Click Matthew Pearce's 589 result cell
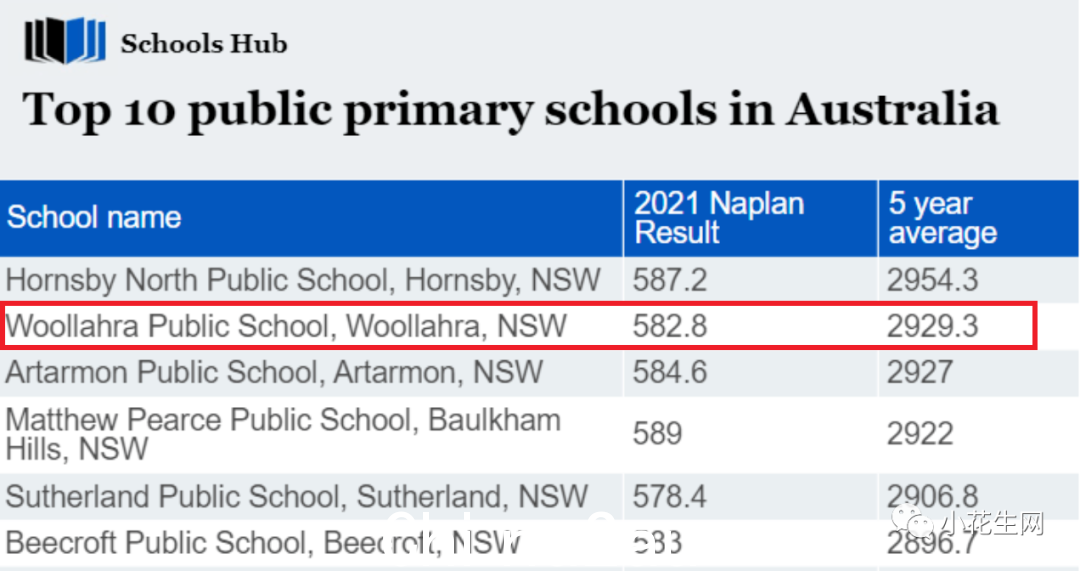The height and width of the screenshot is (571, 1080). (657, 434)
